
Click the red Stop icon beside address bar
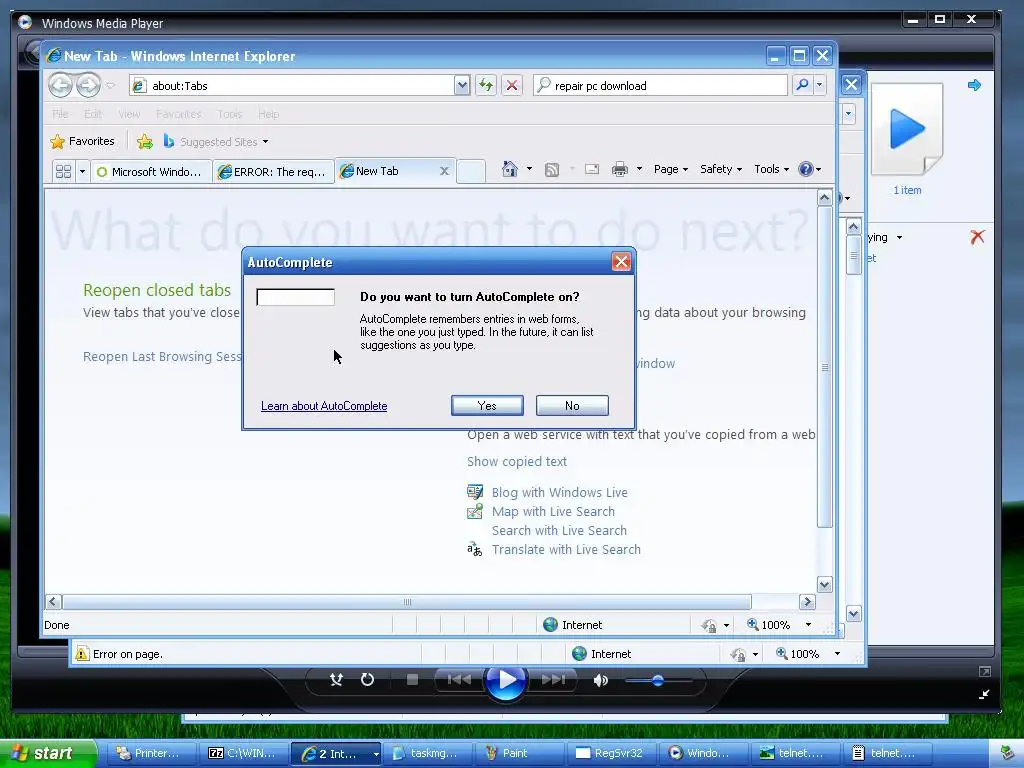click(512, 85)
